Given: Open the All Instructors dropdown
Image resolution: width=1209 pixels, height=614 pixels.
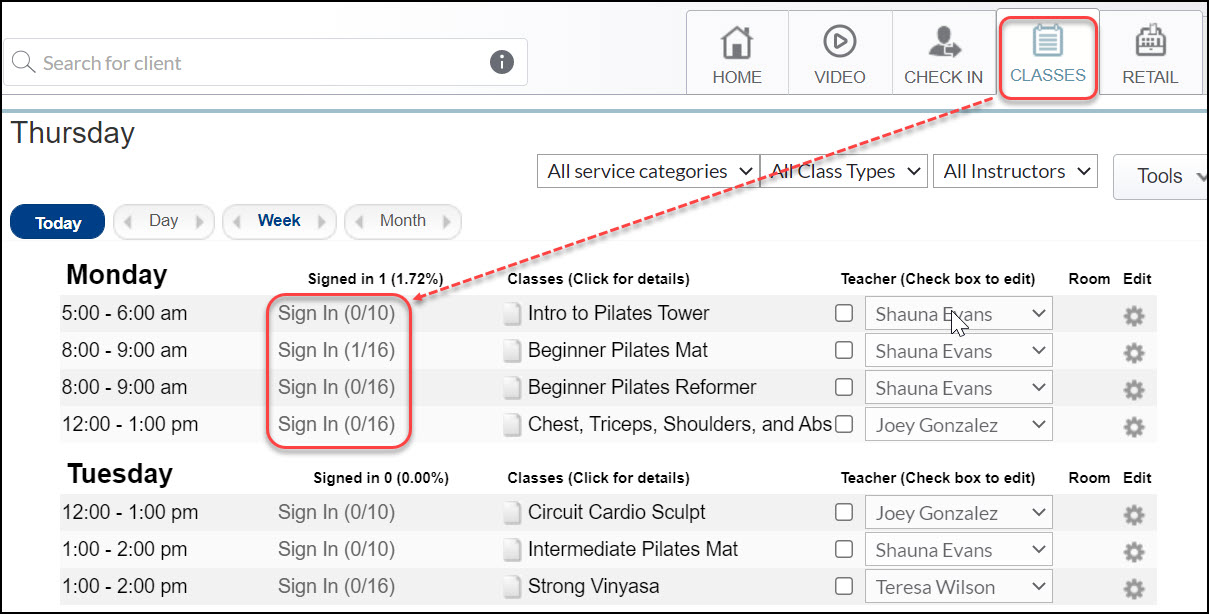Looking at the screenshot, I should [x=1014, y=171].
